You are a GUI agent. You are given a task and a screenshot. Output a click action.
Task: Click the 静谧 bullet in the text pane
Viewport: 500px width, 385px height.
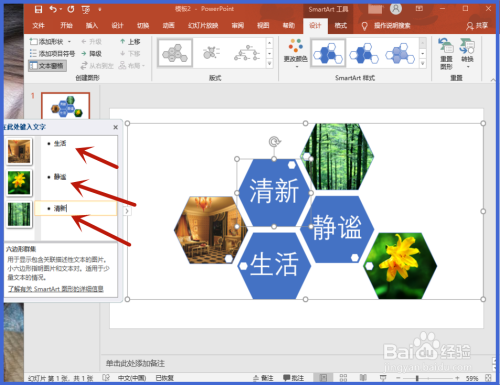coord(60,177)
